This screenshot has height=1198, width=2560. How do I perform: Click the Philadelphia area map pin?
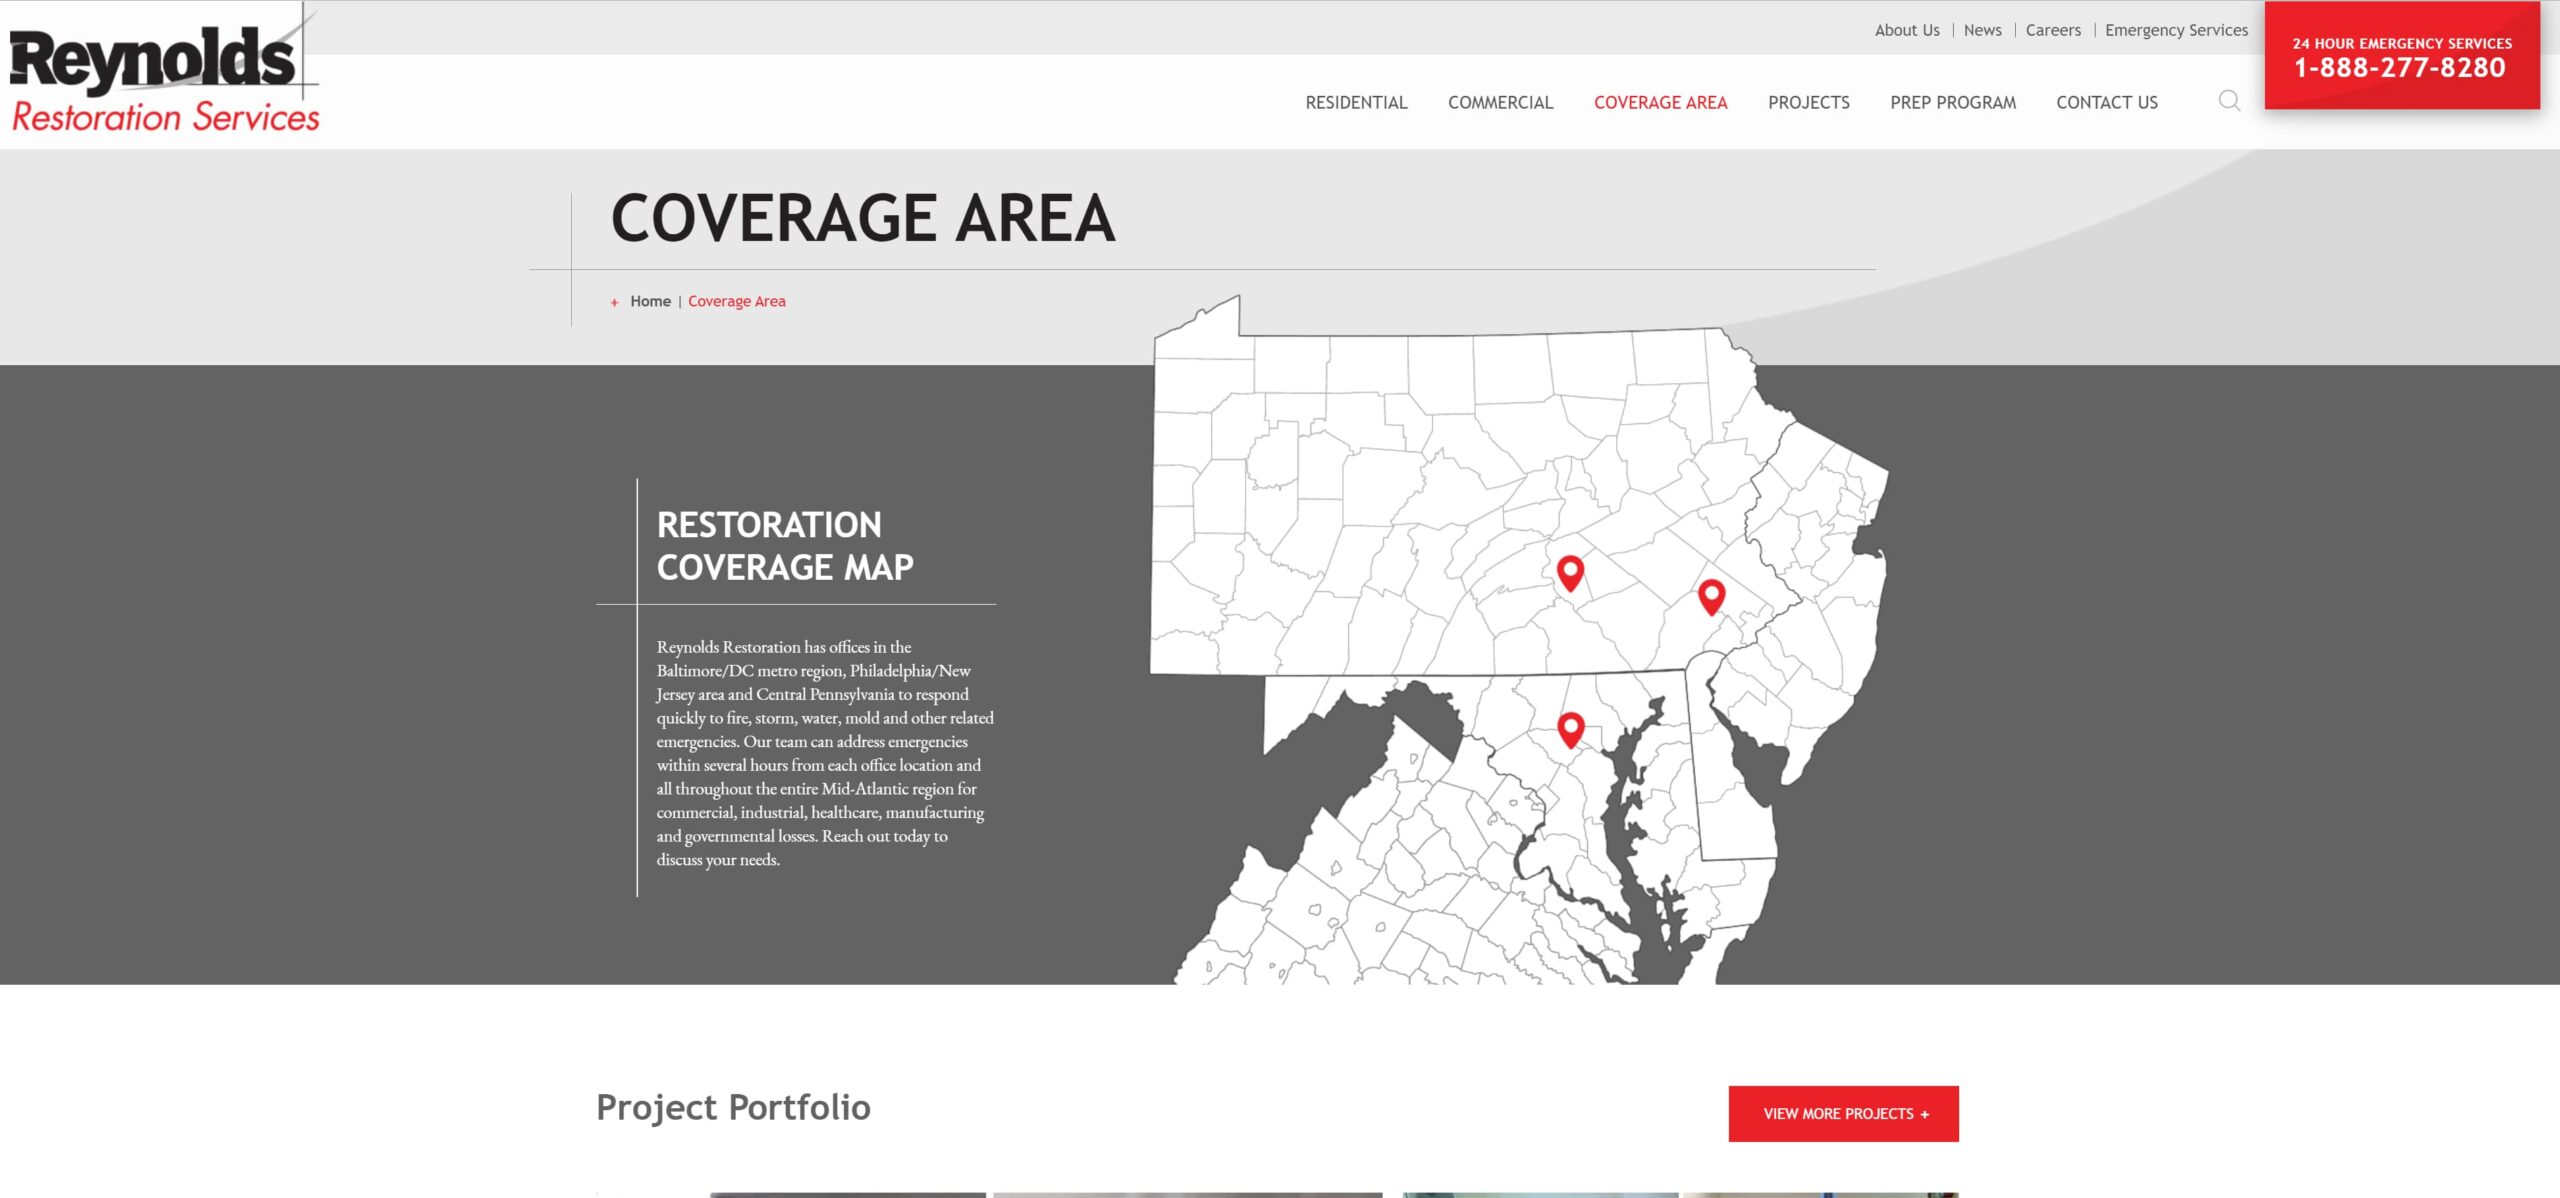tap(1711, 597)
